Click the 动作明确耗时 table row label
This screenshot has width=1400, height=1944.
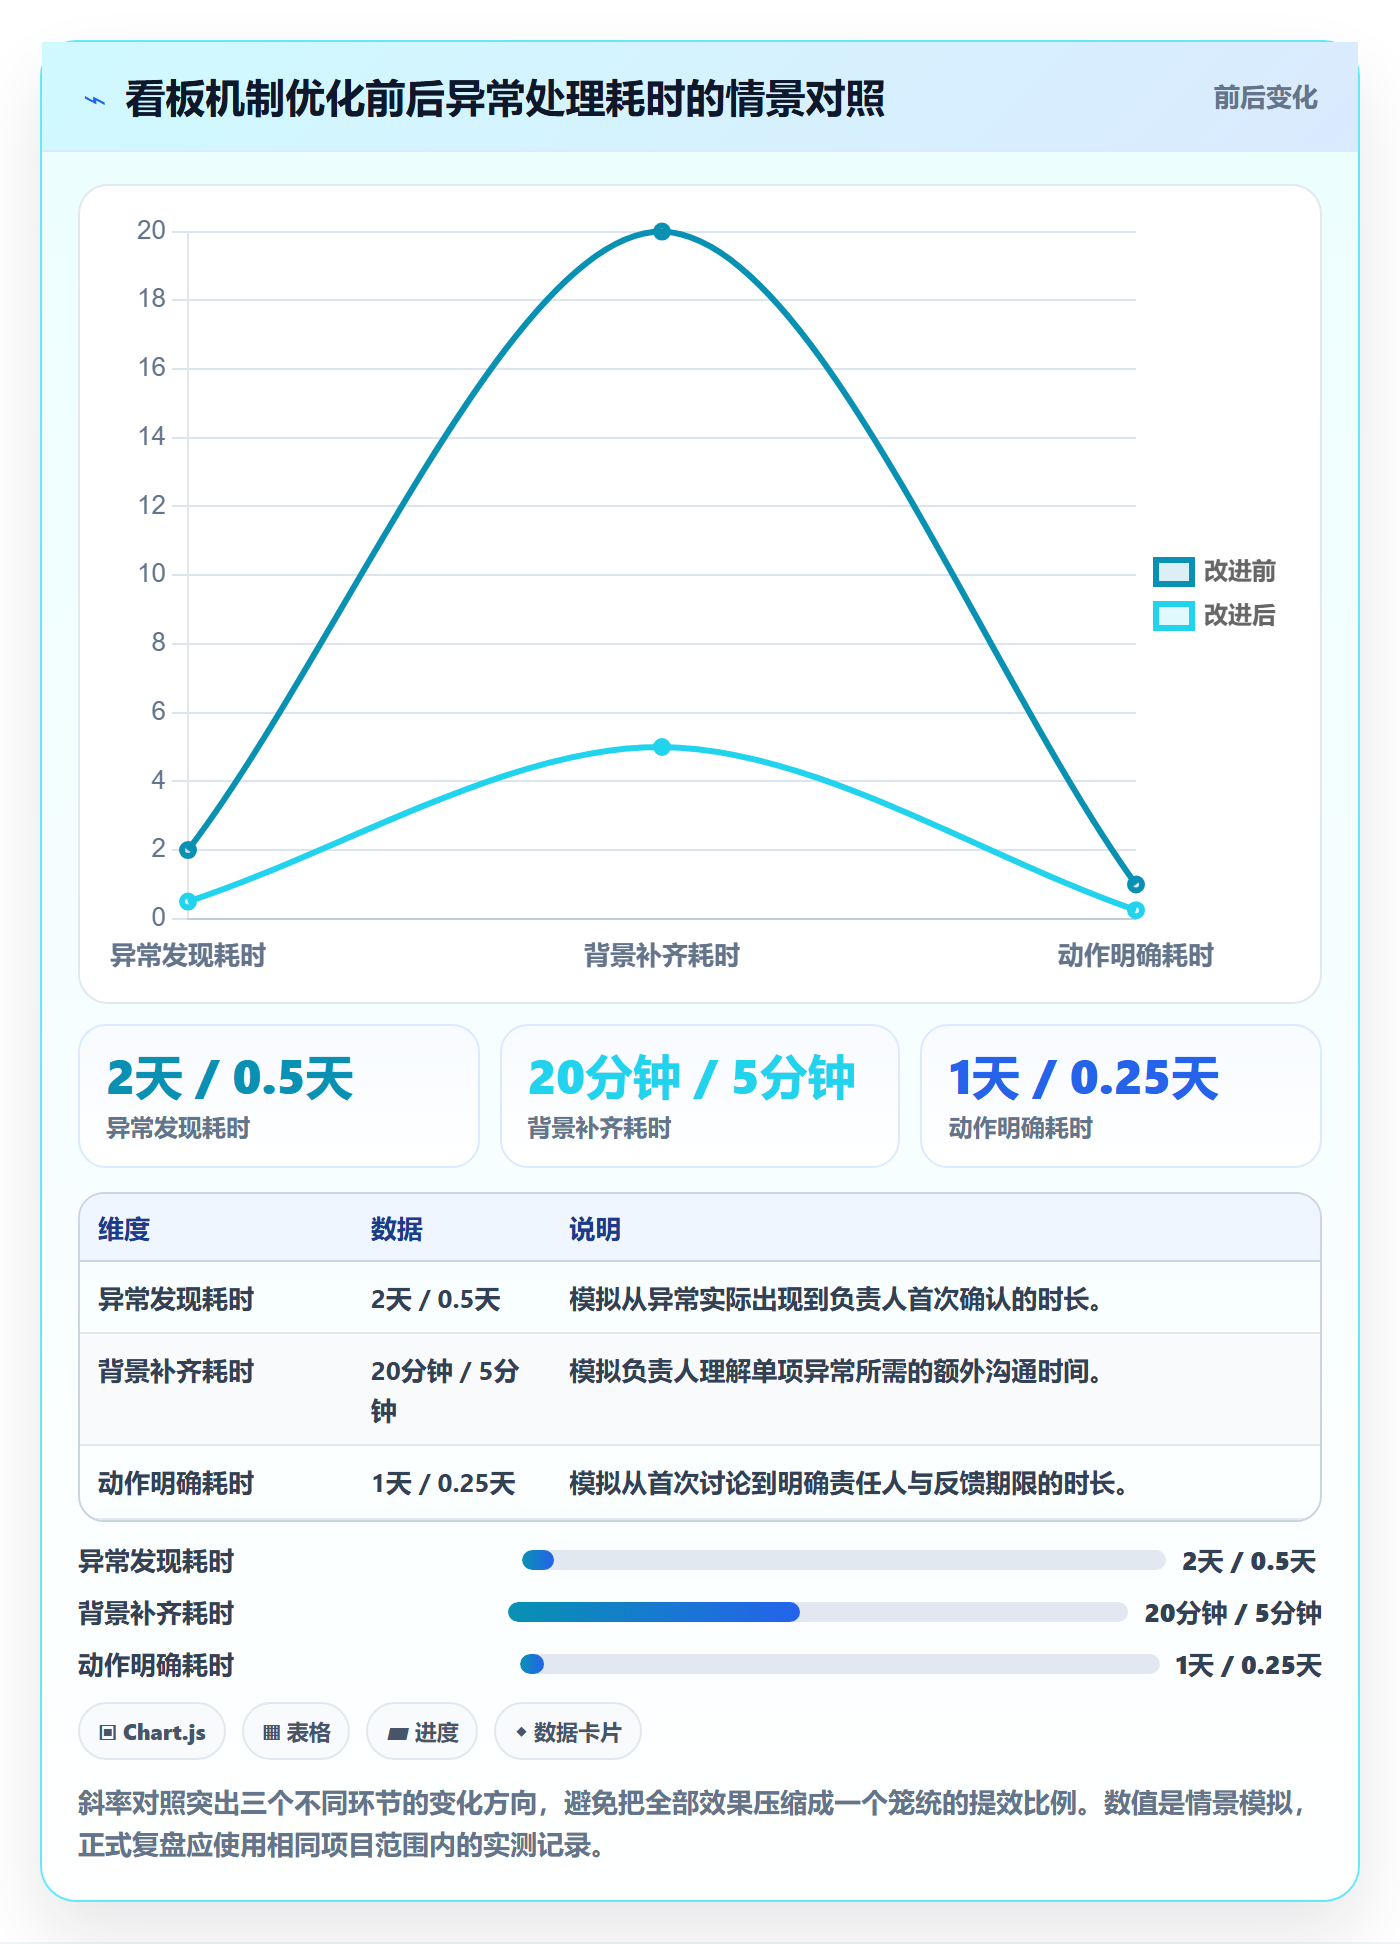(x=176, y=1483)
